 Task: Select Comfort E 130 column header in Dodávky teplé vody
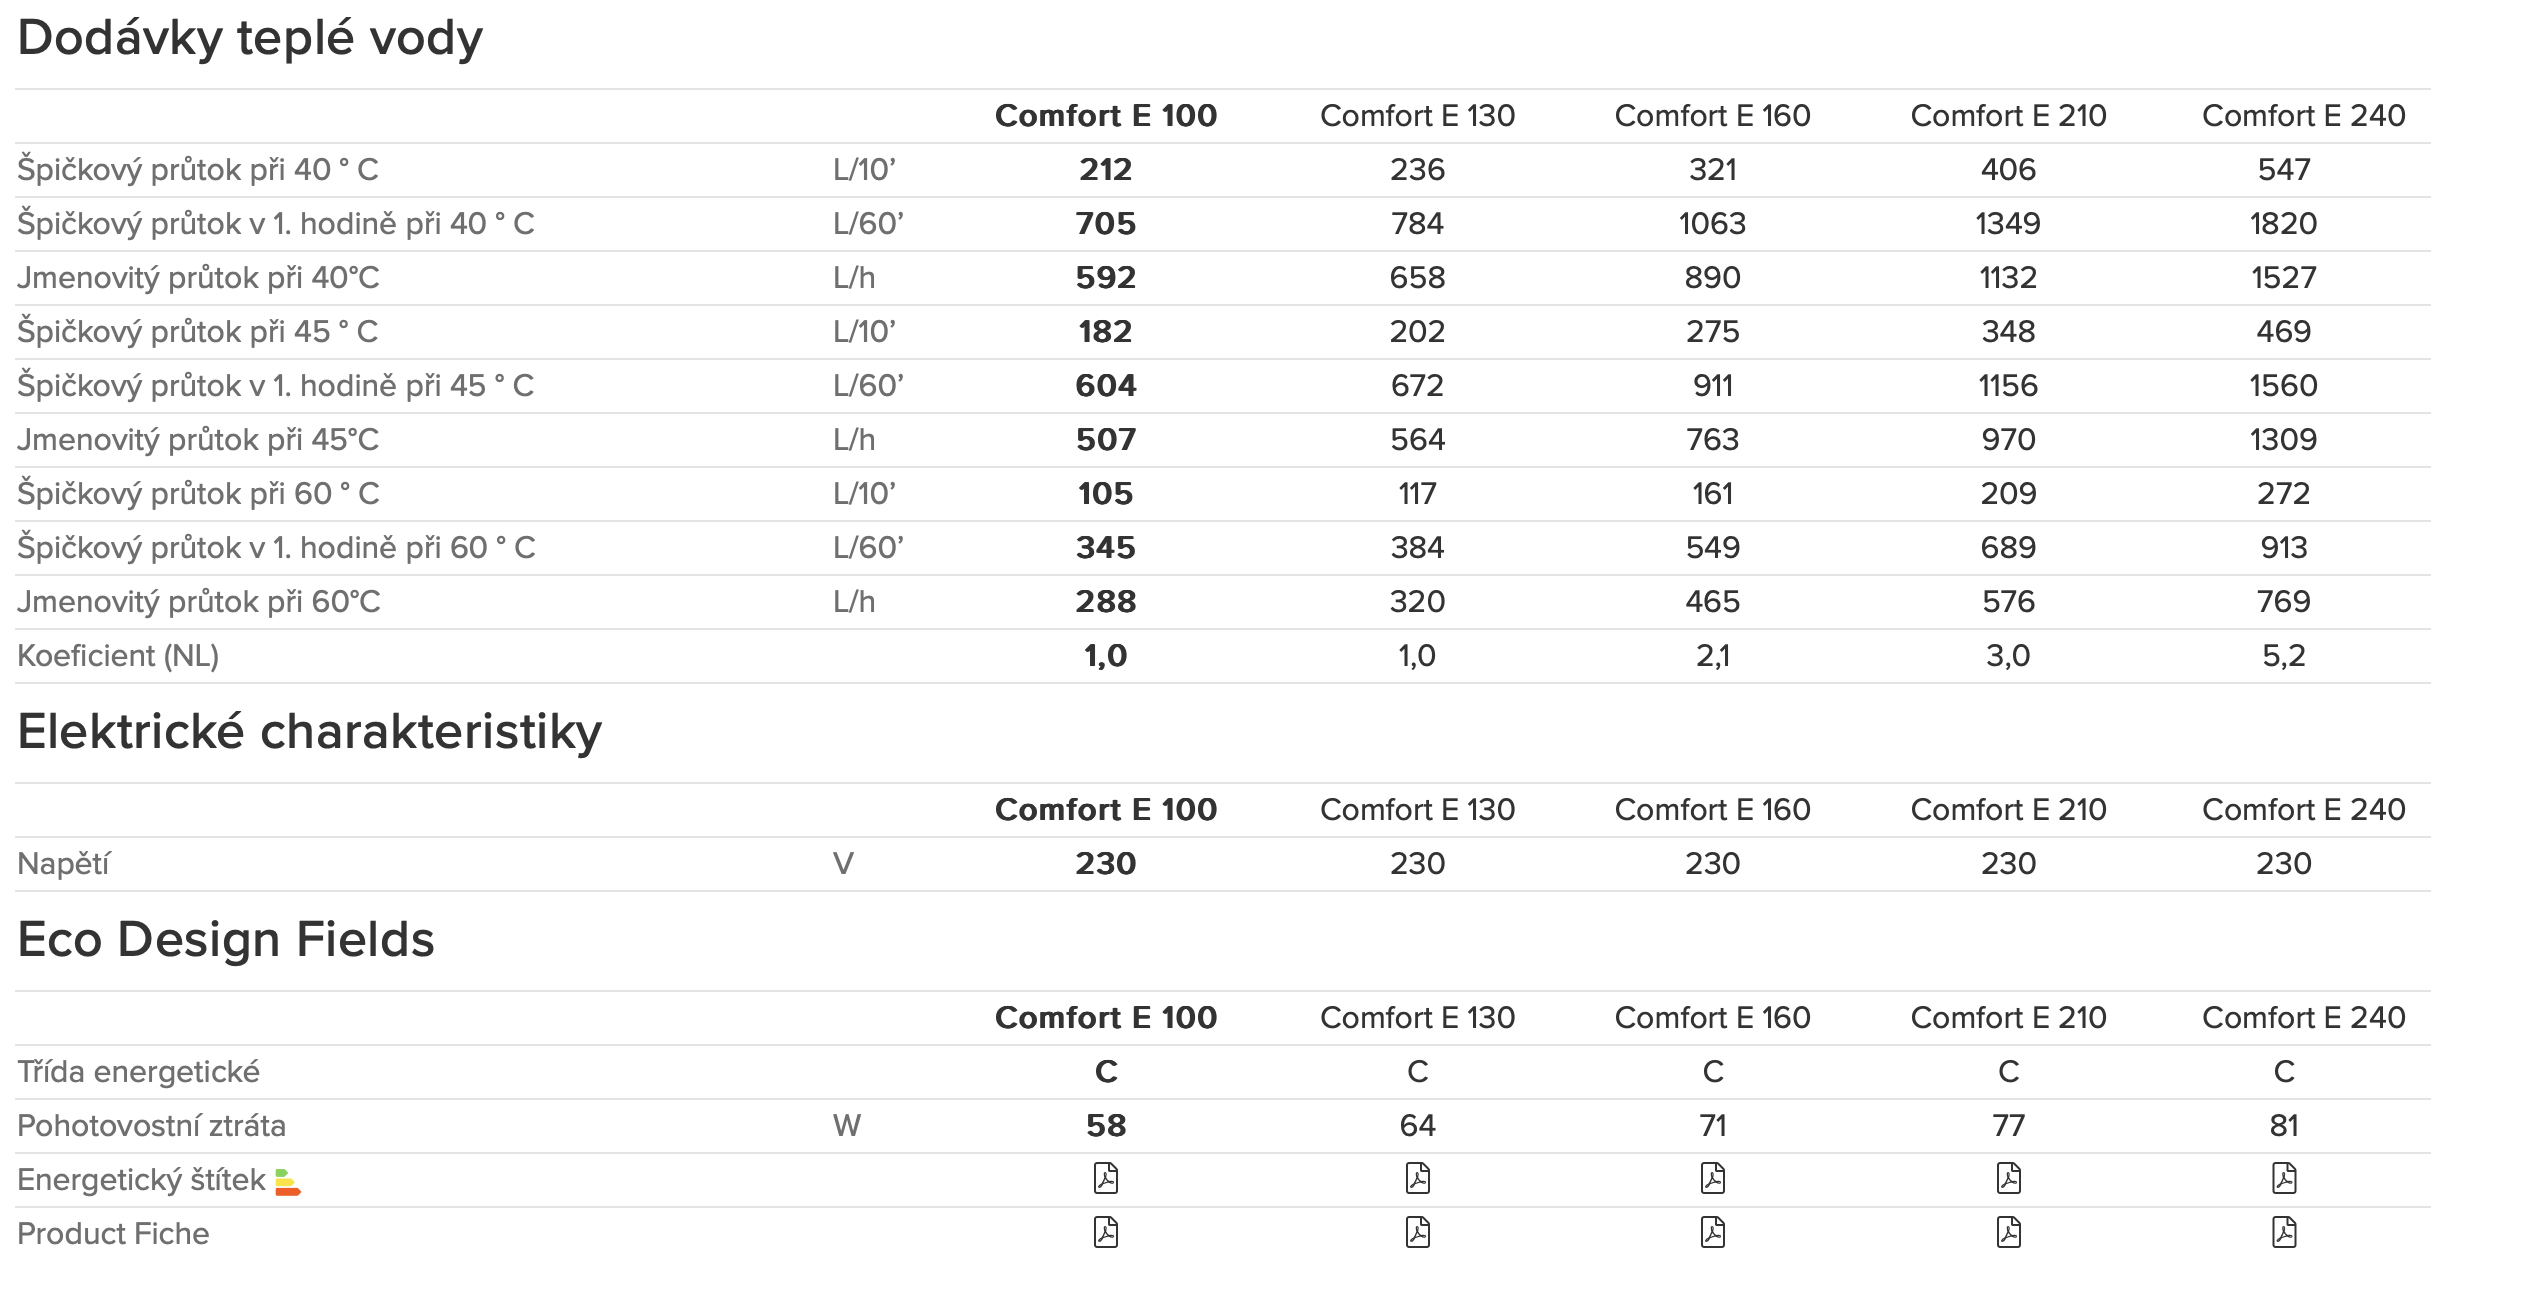pyautogui.click(x=1417, y=116)
